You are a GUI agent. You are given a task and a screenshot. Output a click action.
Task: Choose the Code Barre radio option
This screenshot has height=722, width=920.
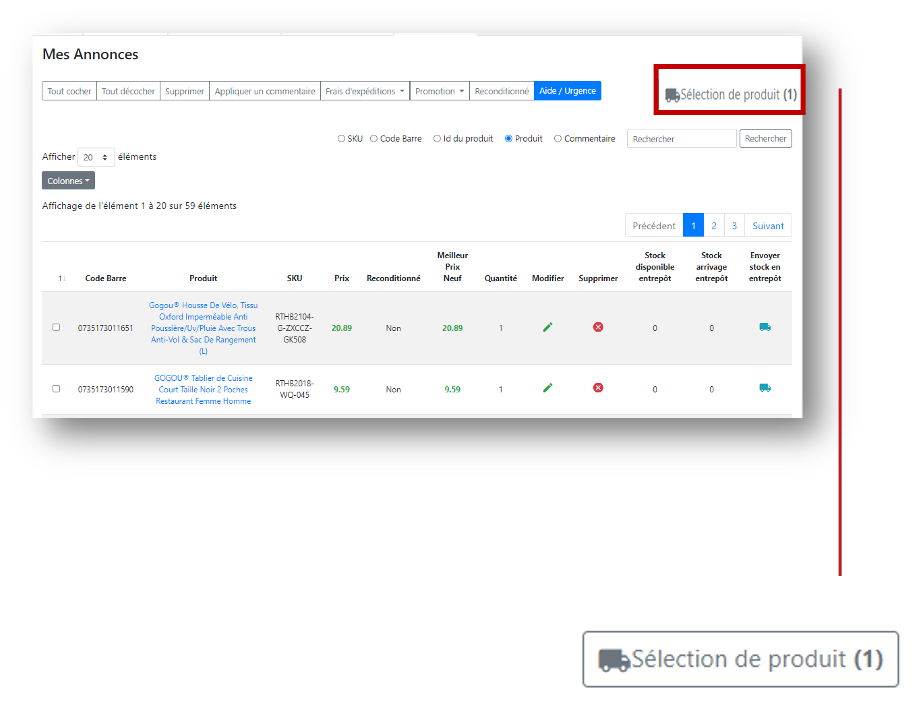tap(374, 139)
